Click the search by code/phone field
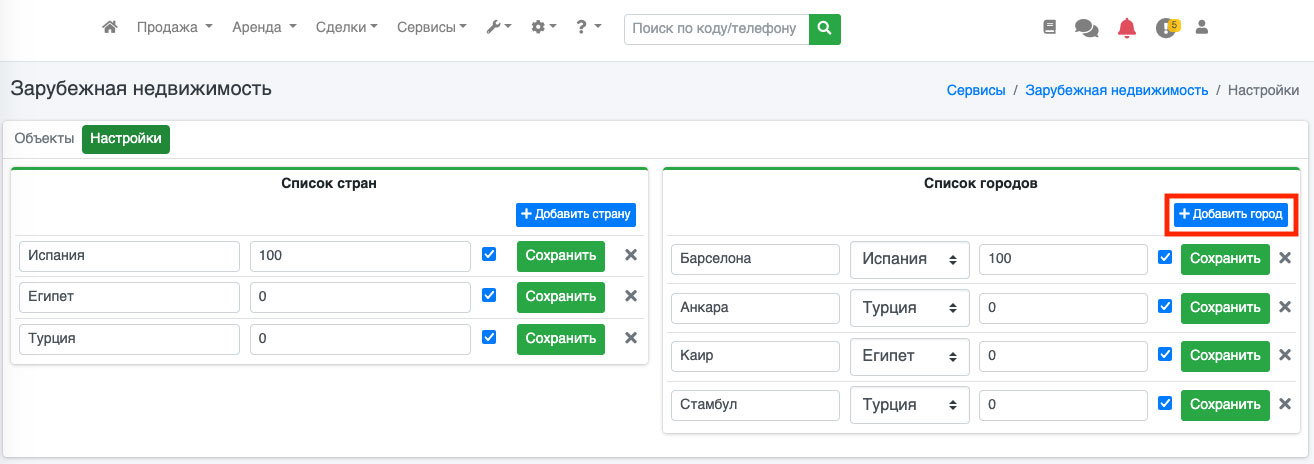This screenshot has height=464, width=1314. (x=716, y=29)
